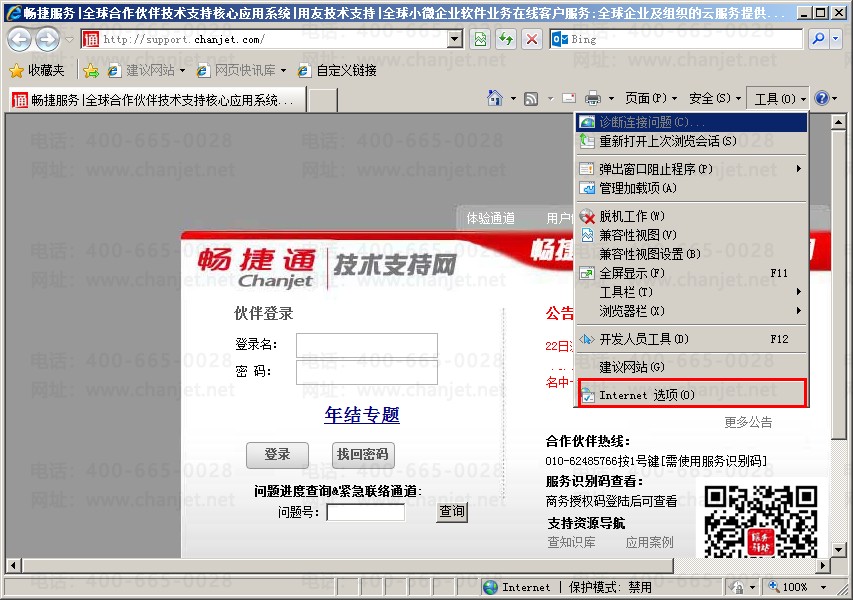Click the Compatibility View icon beside address bar
The width and height of the screenshot is (853, 600).
(480, 39)
